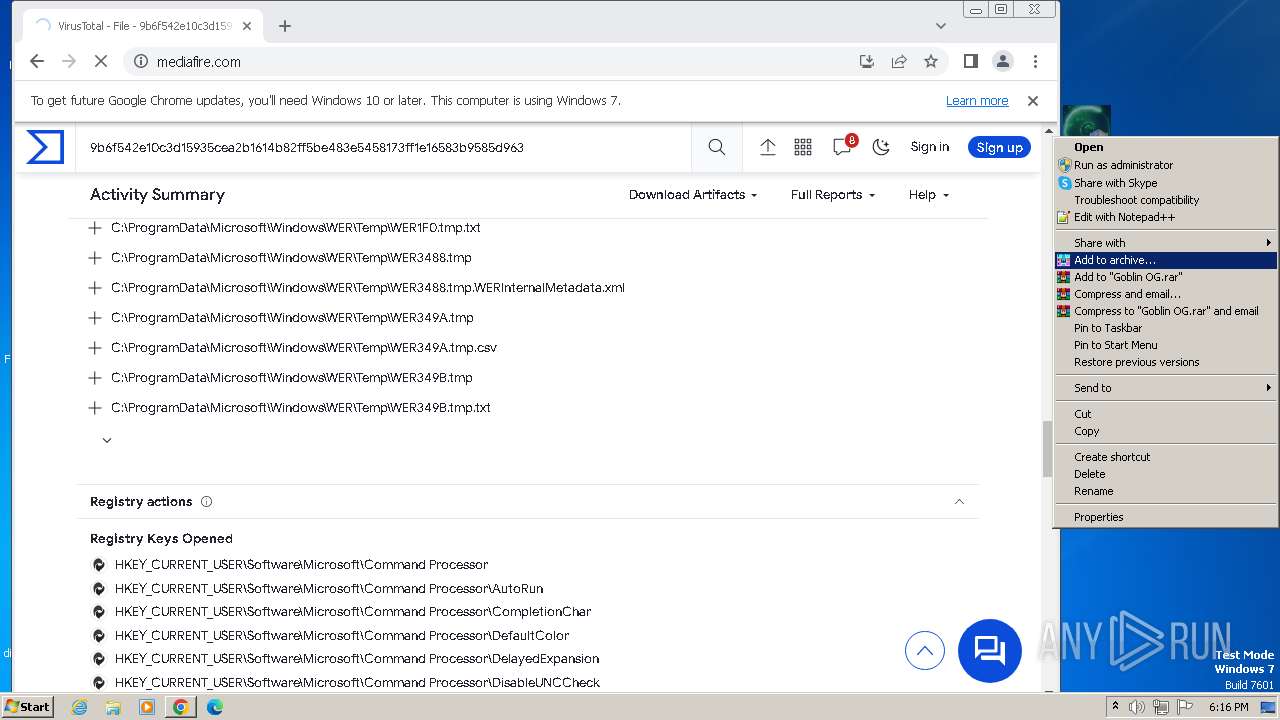
Task: Click the volume speaker tray icon
Action: [x=1137, y=707]
